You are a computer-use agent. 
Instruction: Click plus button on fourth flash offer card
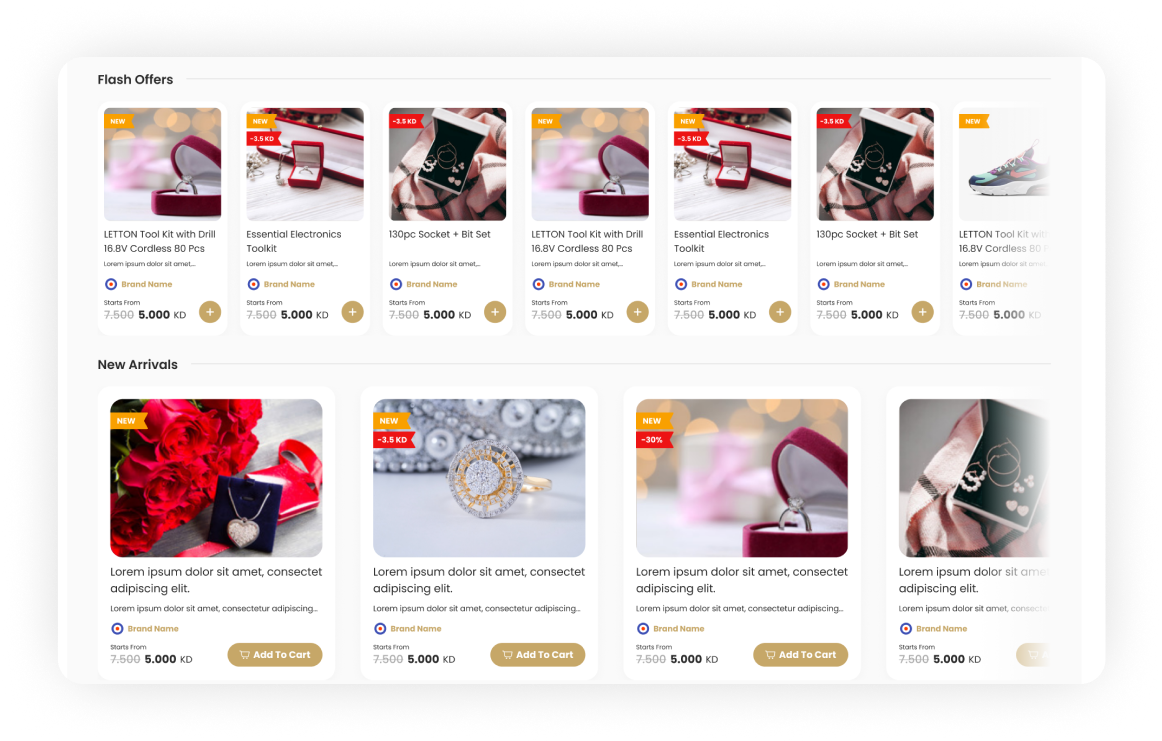tap(637, 312)
